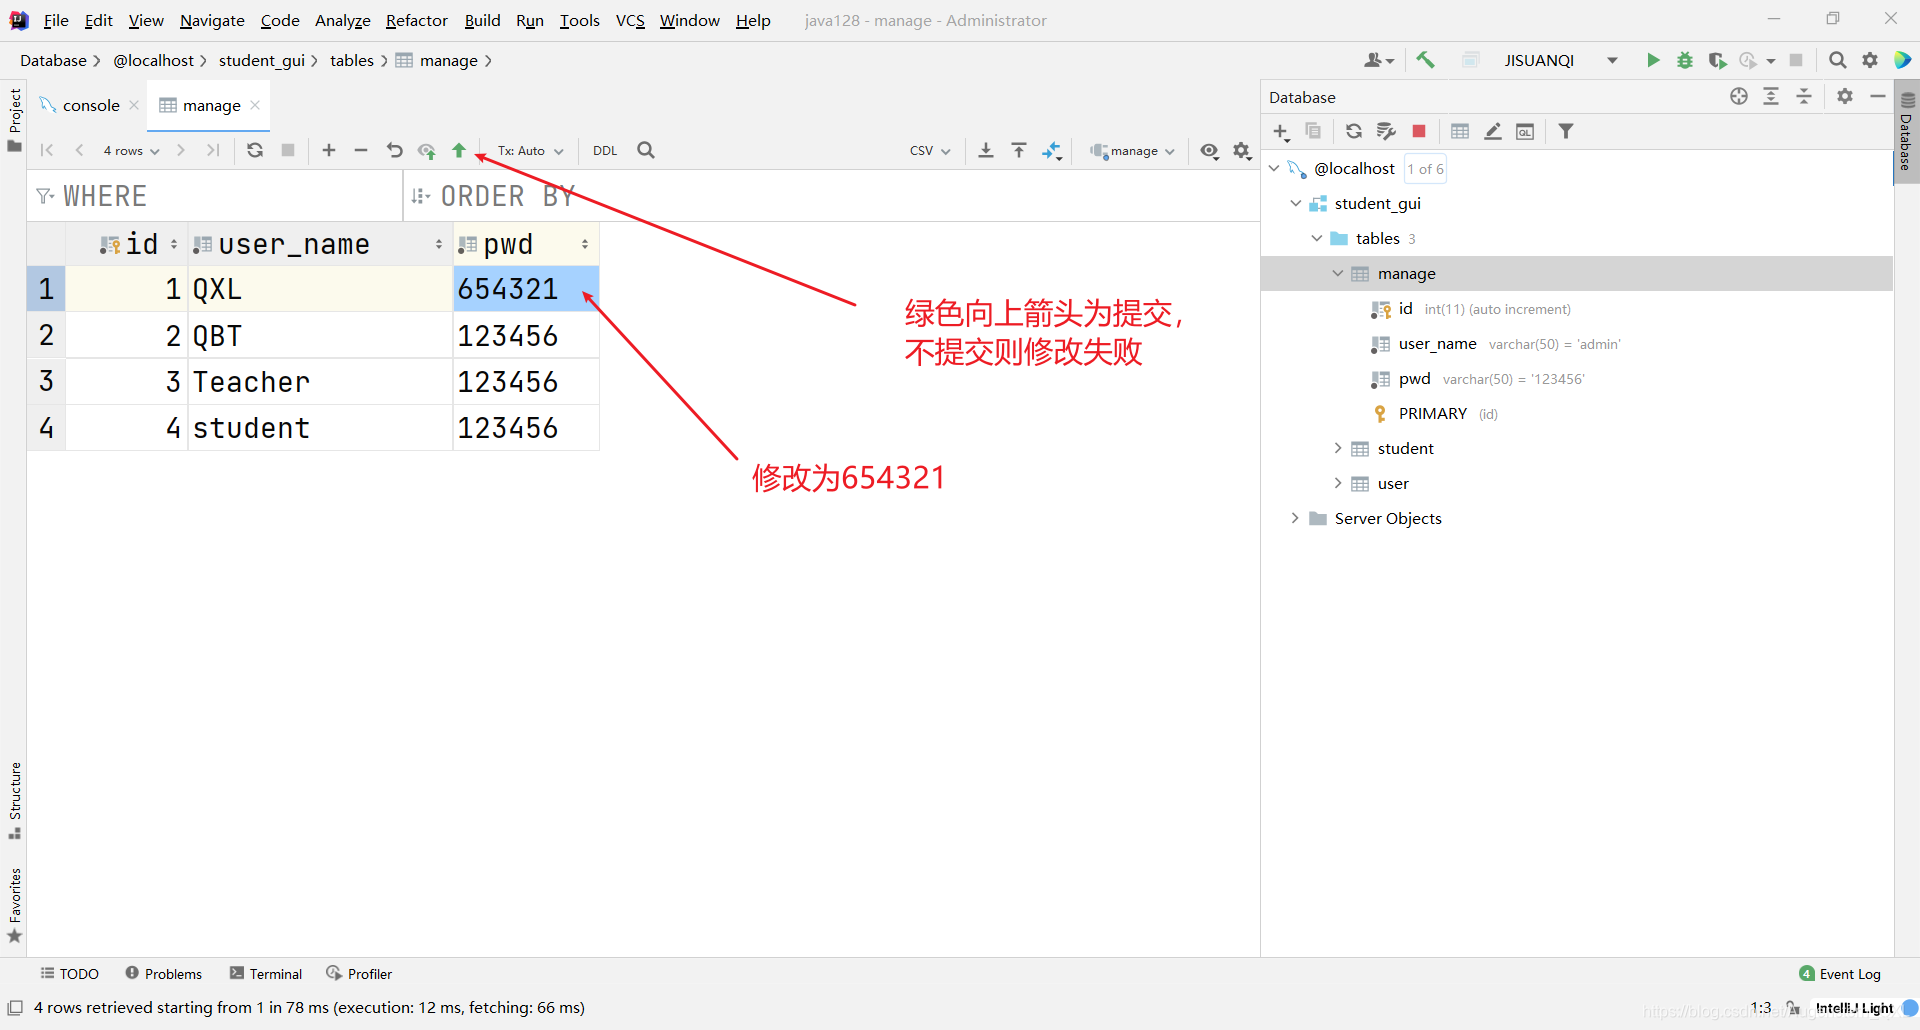This screenshot has width=1920, height=1030.
Task: Open the Structure tool window sidebar
Action: (14, 800)
